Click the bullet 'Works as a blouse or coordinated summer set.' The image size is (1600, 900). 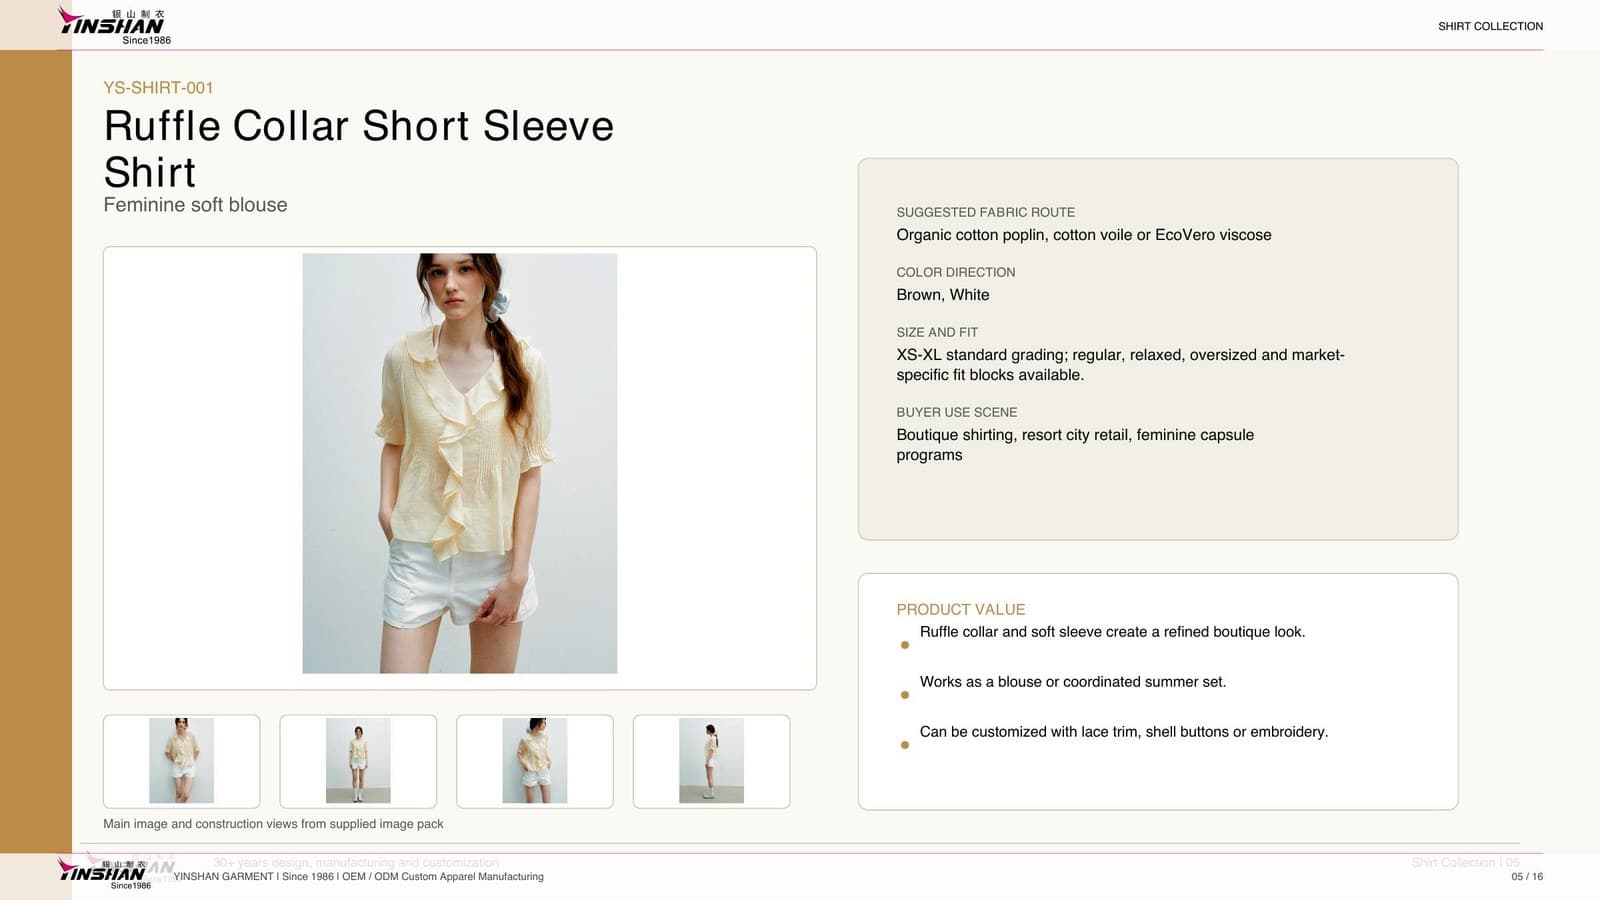1072,682
